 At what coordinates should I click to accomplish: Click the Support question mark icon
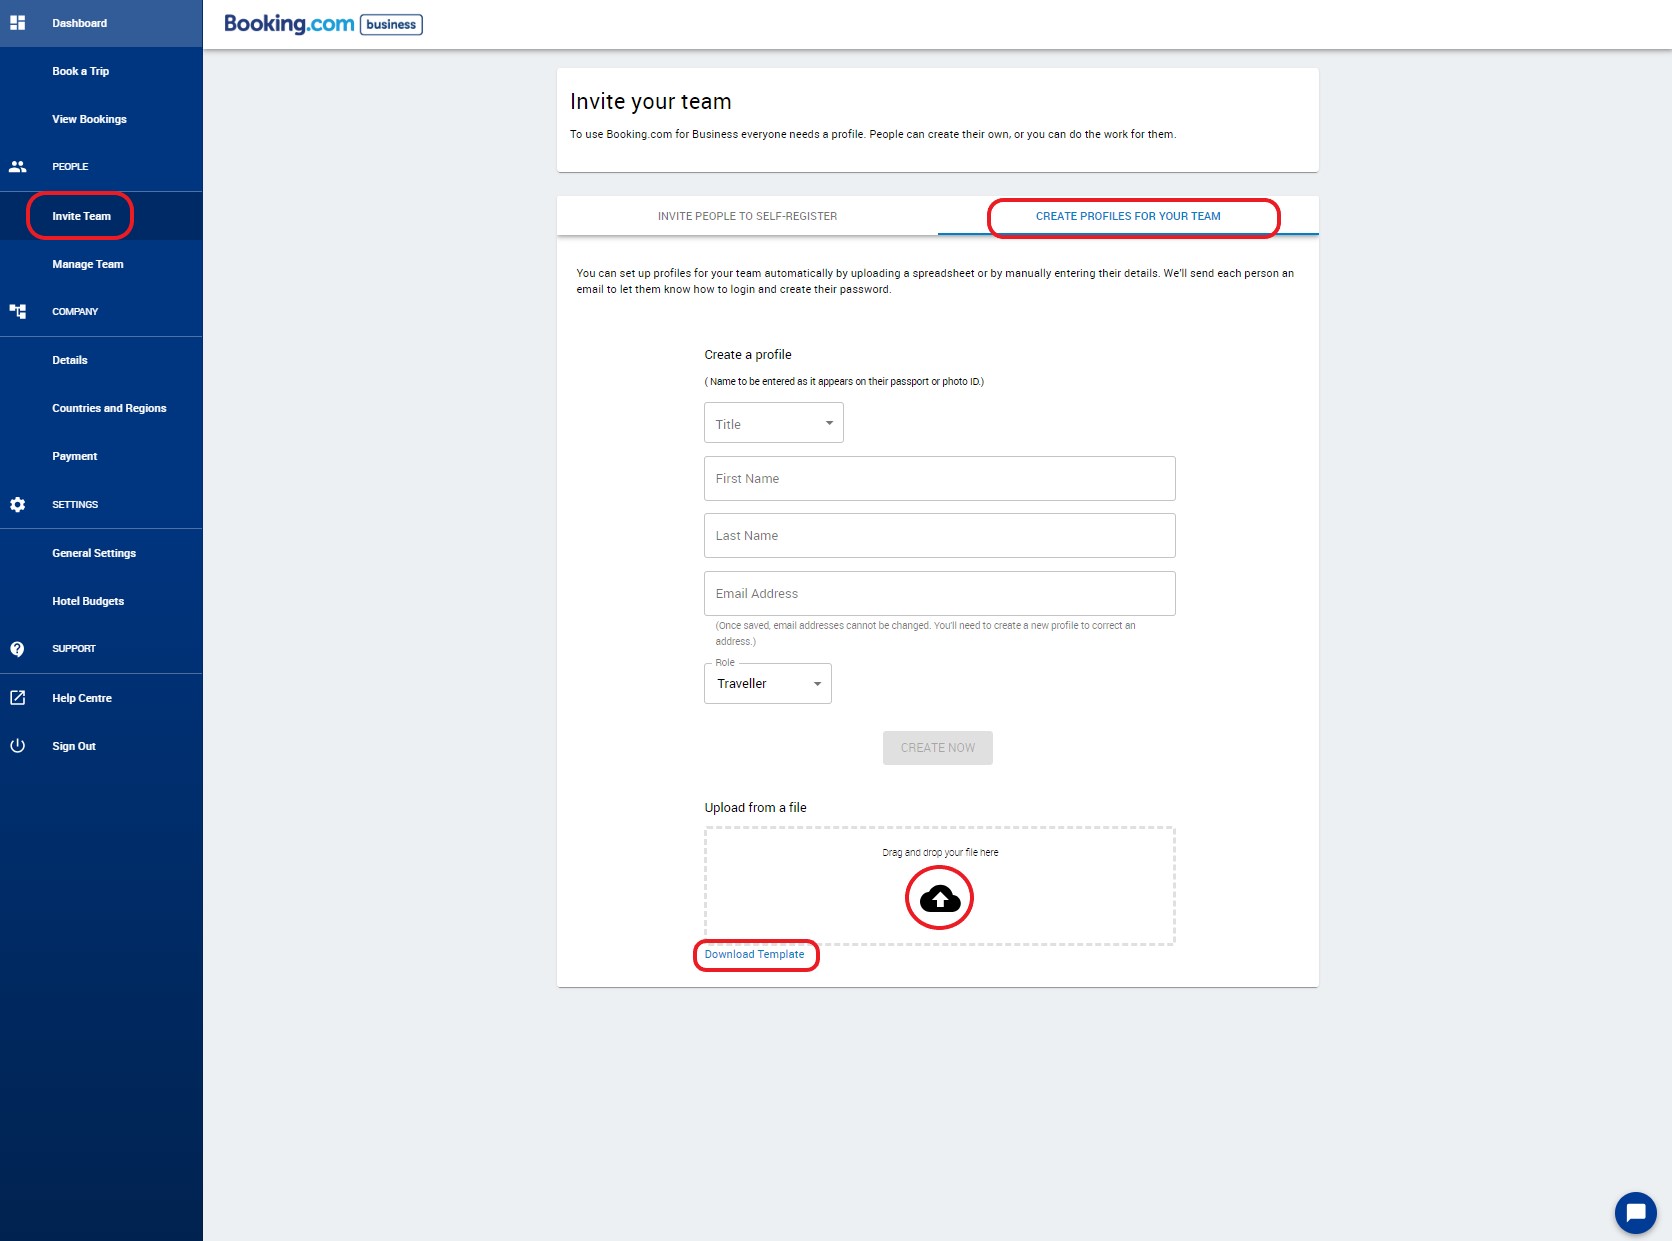pyautogui.click(x=18, y=648)
